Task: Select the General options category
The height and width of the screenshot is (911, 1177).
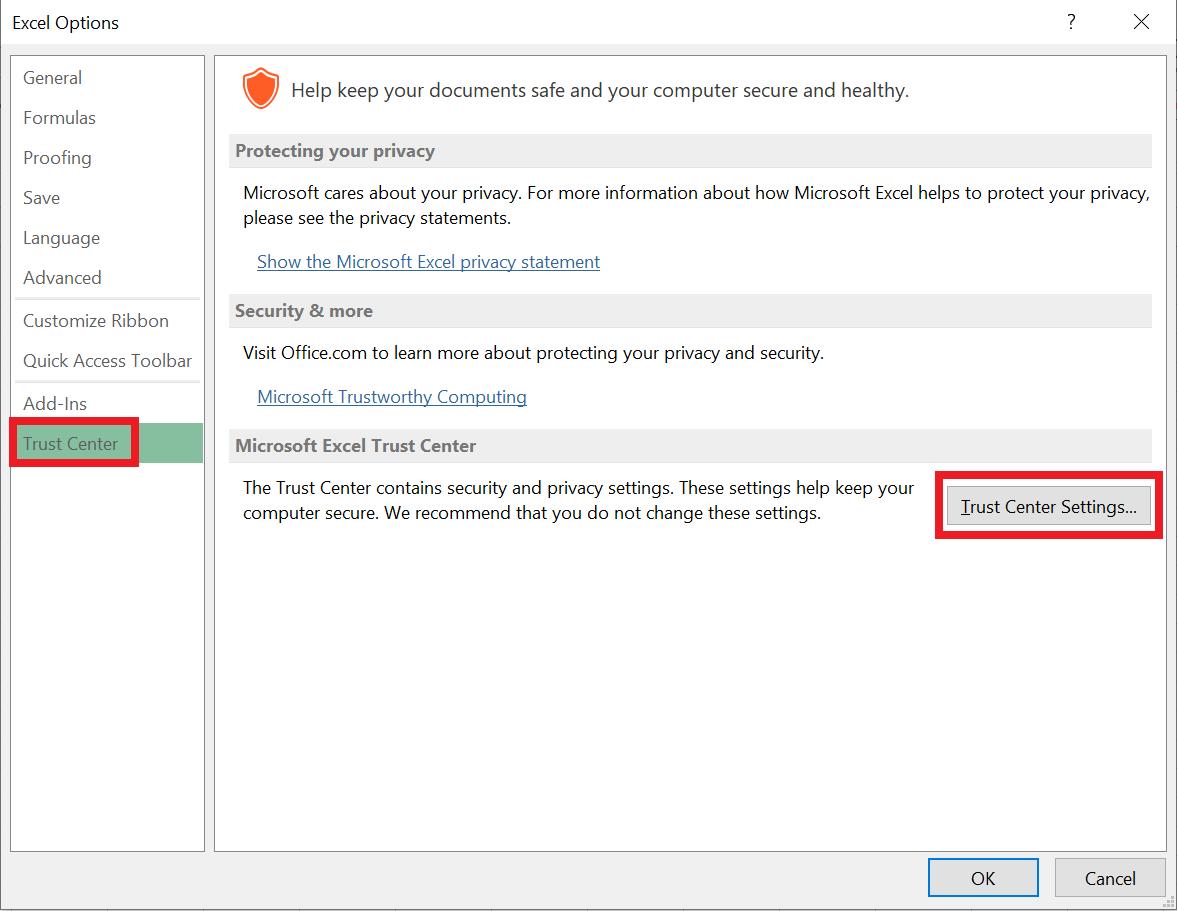Action: point(52,78)
